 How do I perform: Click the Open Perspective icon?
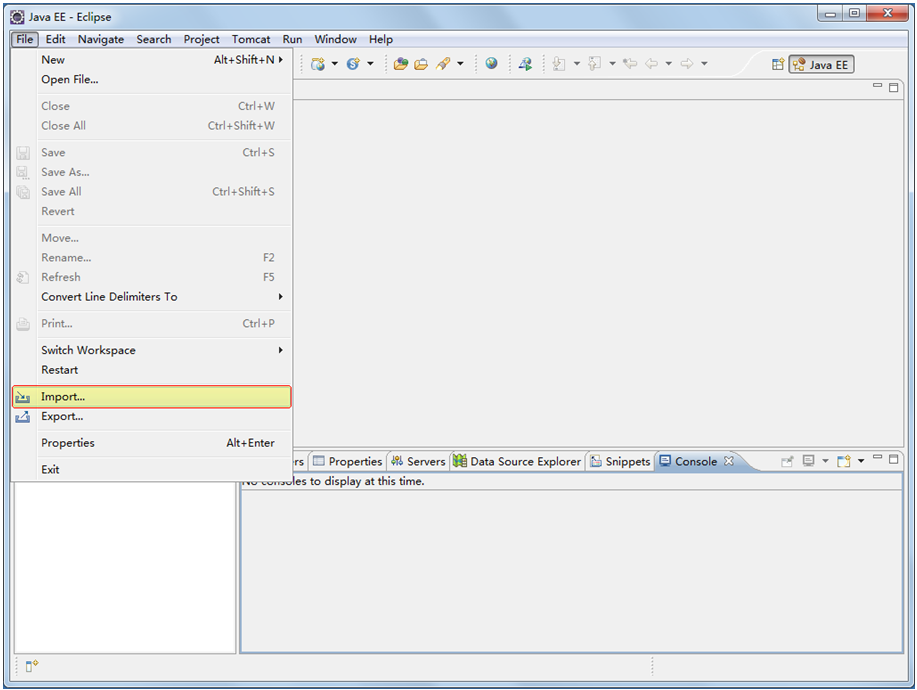coord(777,64)
